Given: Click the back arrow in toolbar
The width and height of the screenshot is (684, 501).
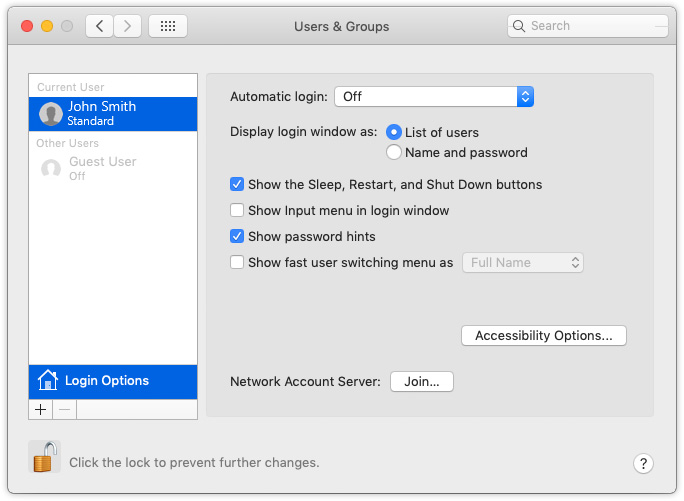Looking at the screenshot, I should (99, 26).
